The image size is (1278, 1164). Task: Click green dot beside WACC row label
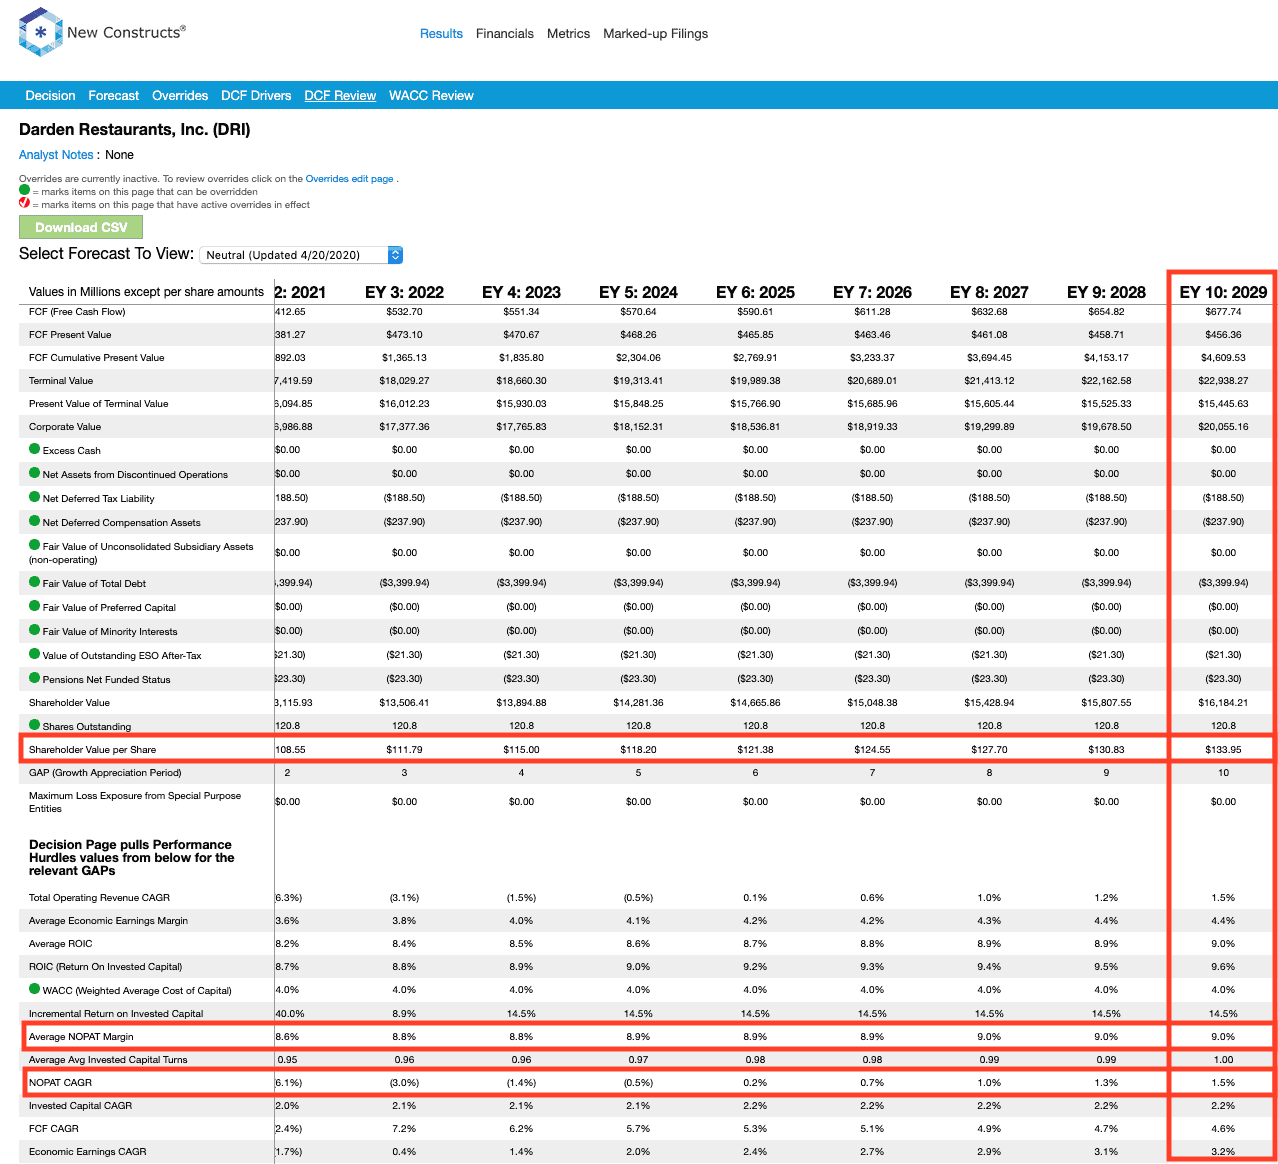click(x=35, y=989)
